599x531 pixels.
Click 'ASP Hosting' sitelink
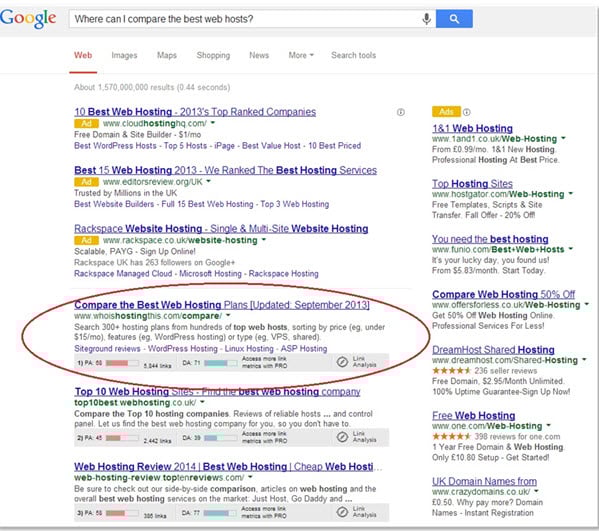(x=304, y=349)
